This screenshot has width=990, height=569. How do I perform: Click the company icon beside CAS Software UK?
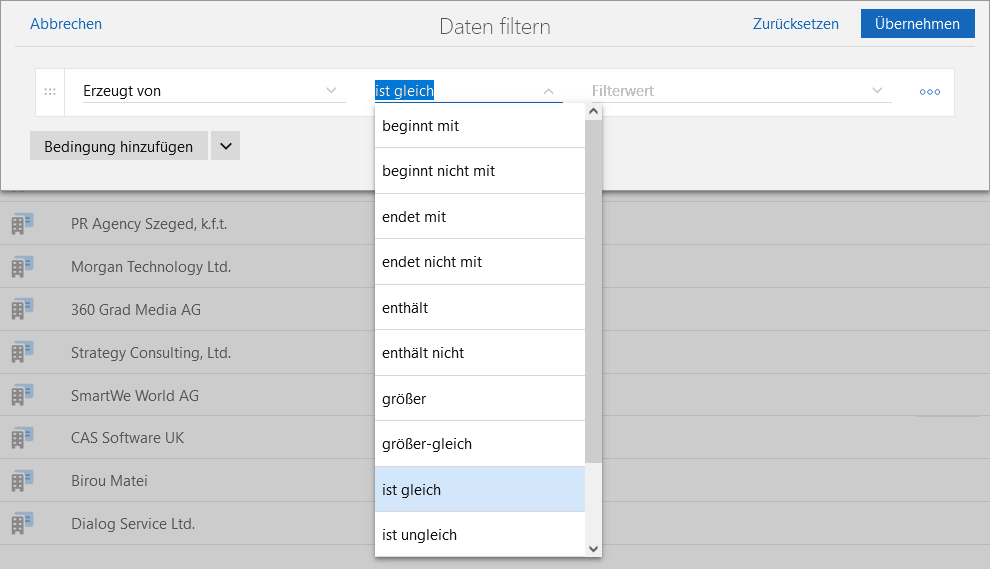pyautogui.click(x=22, y=438)
